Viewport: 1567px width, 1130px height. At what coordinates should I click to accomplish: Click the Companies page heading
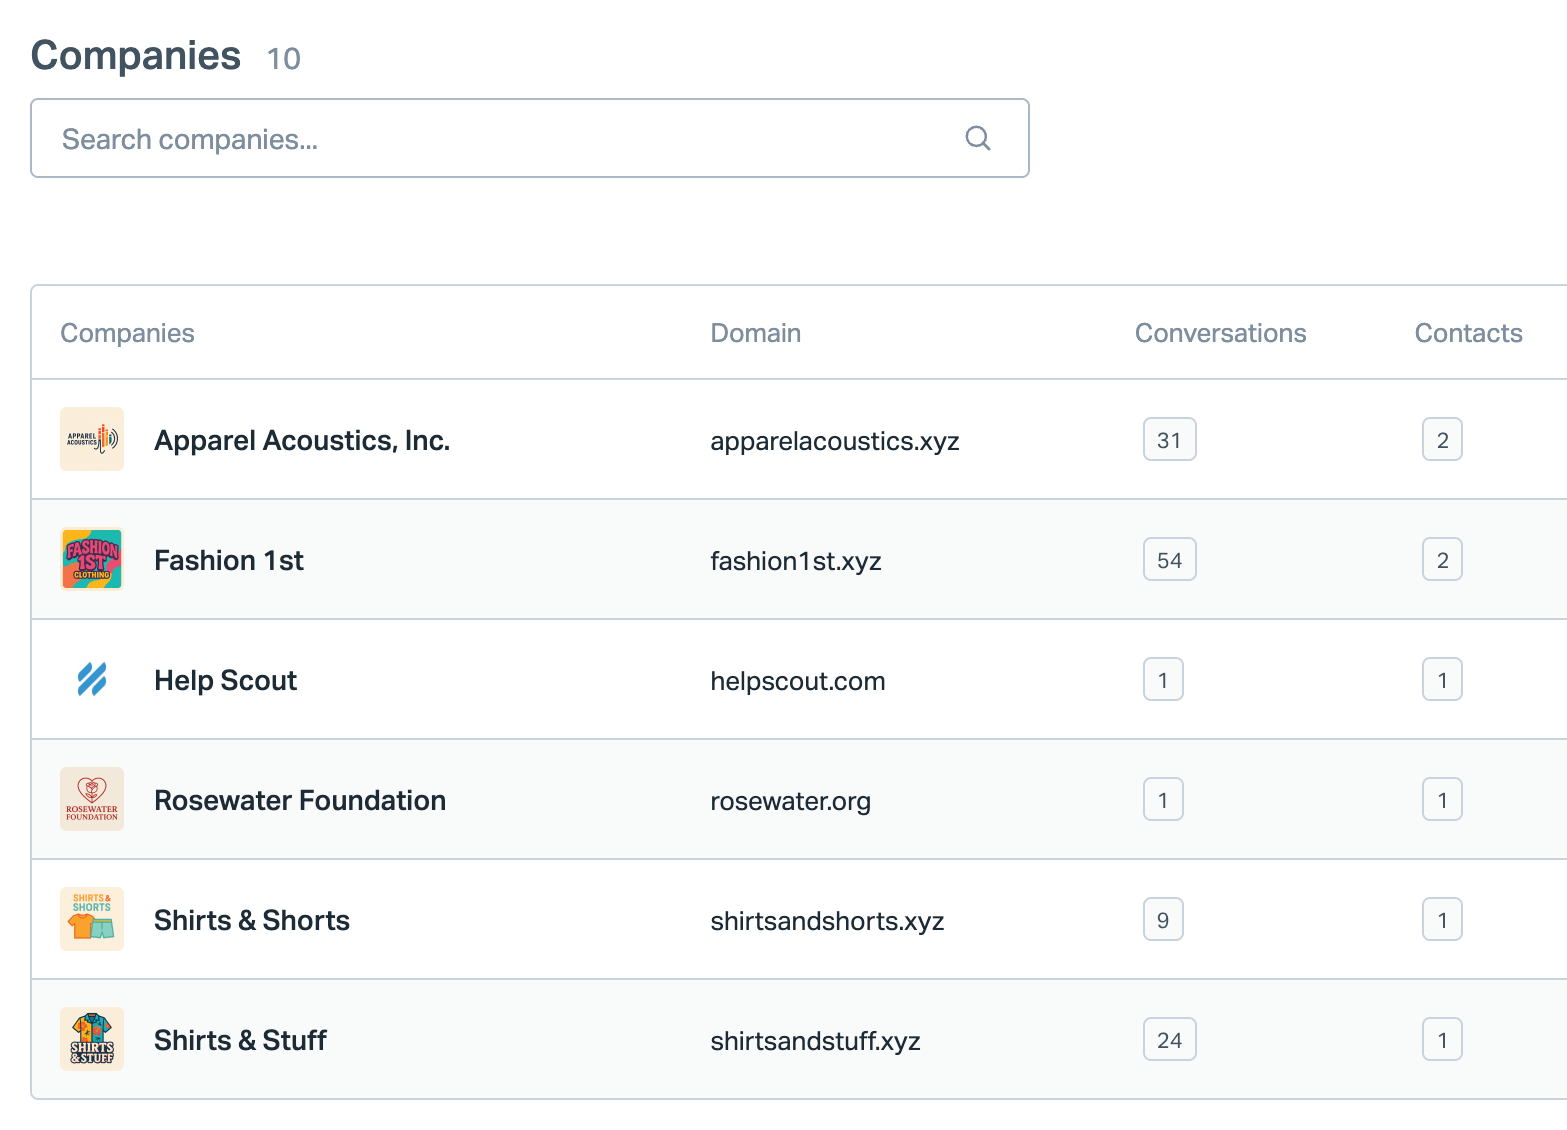point(136,56)
